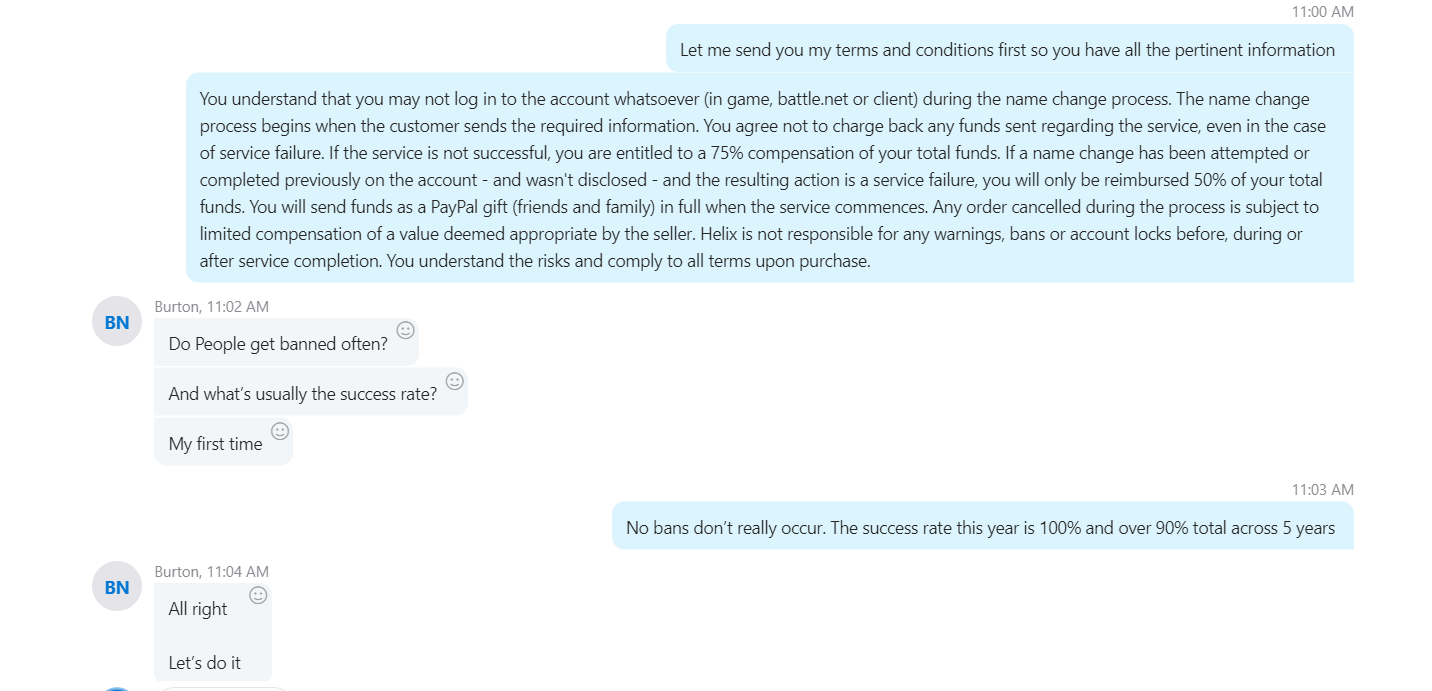Open Burton's BN avatar beside the 11:02 AM messages
The image size is (1432, 691).
point(117,322)
